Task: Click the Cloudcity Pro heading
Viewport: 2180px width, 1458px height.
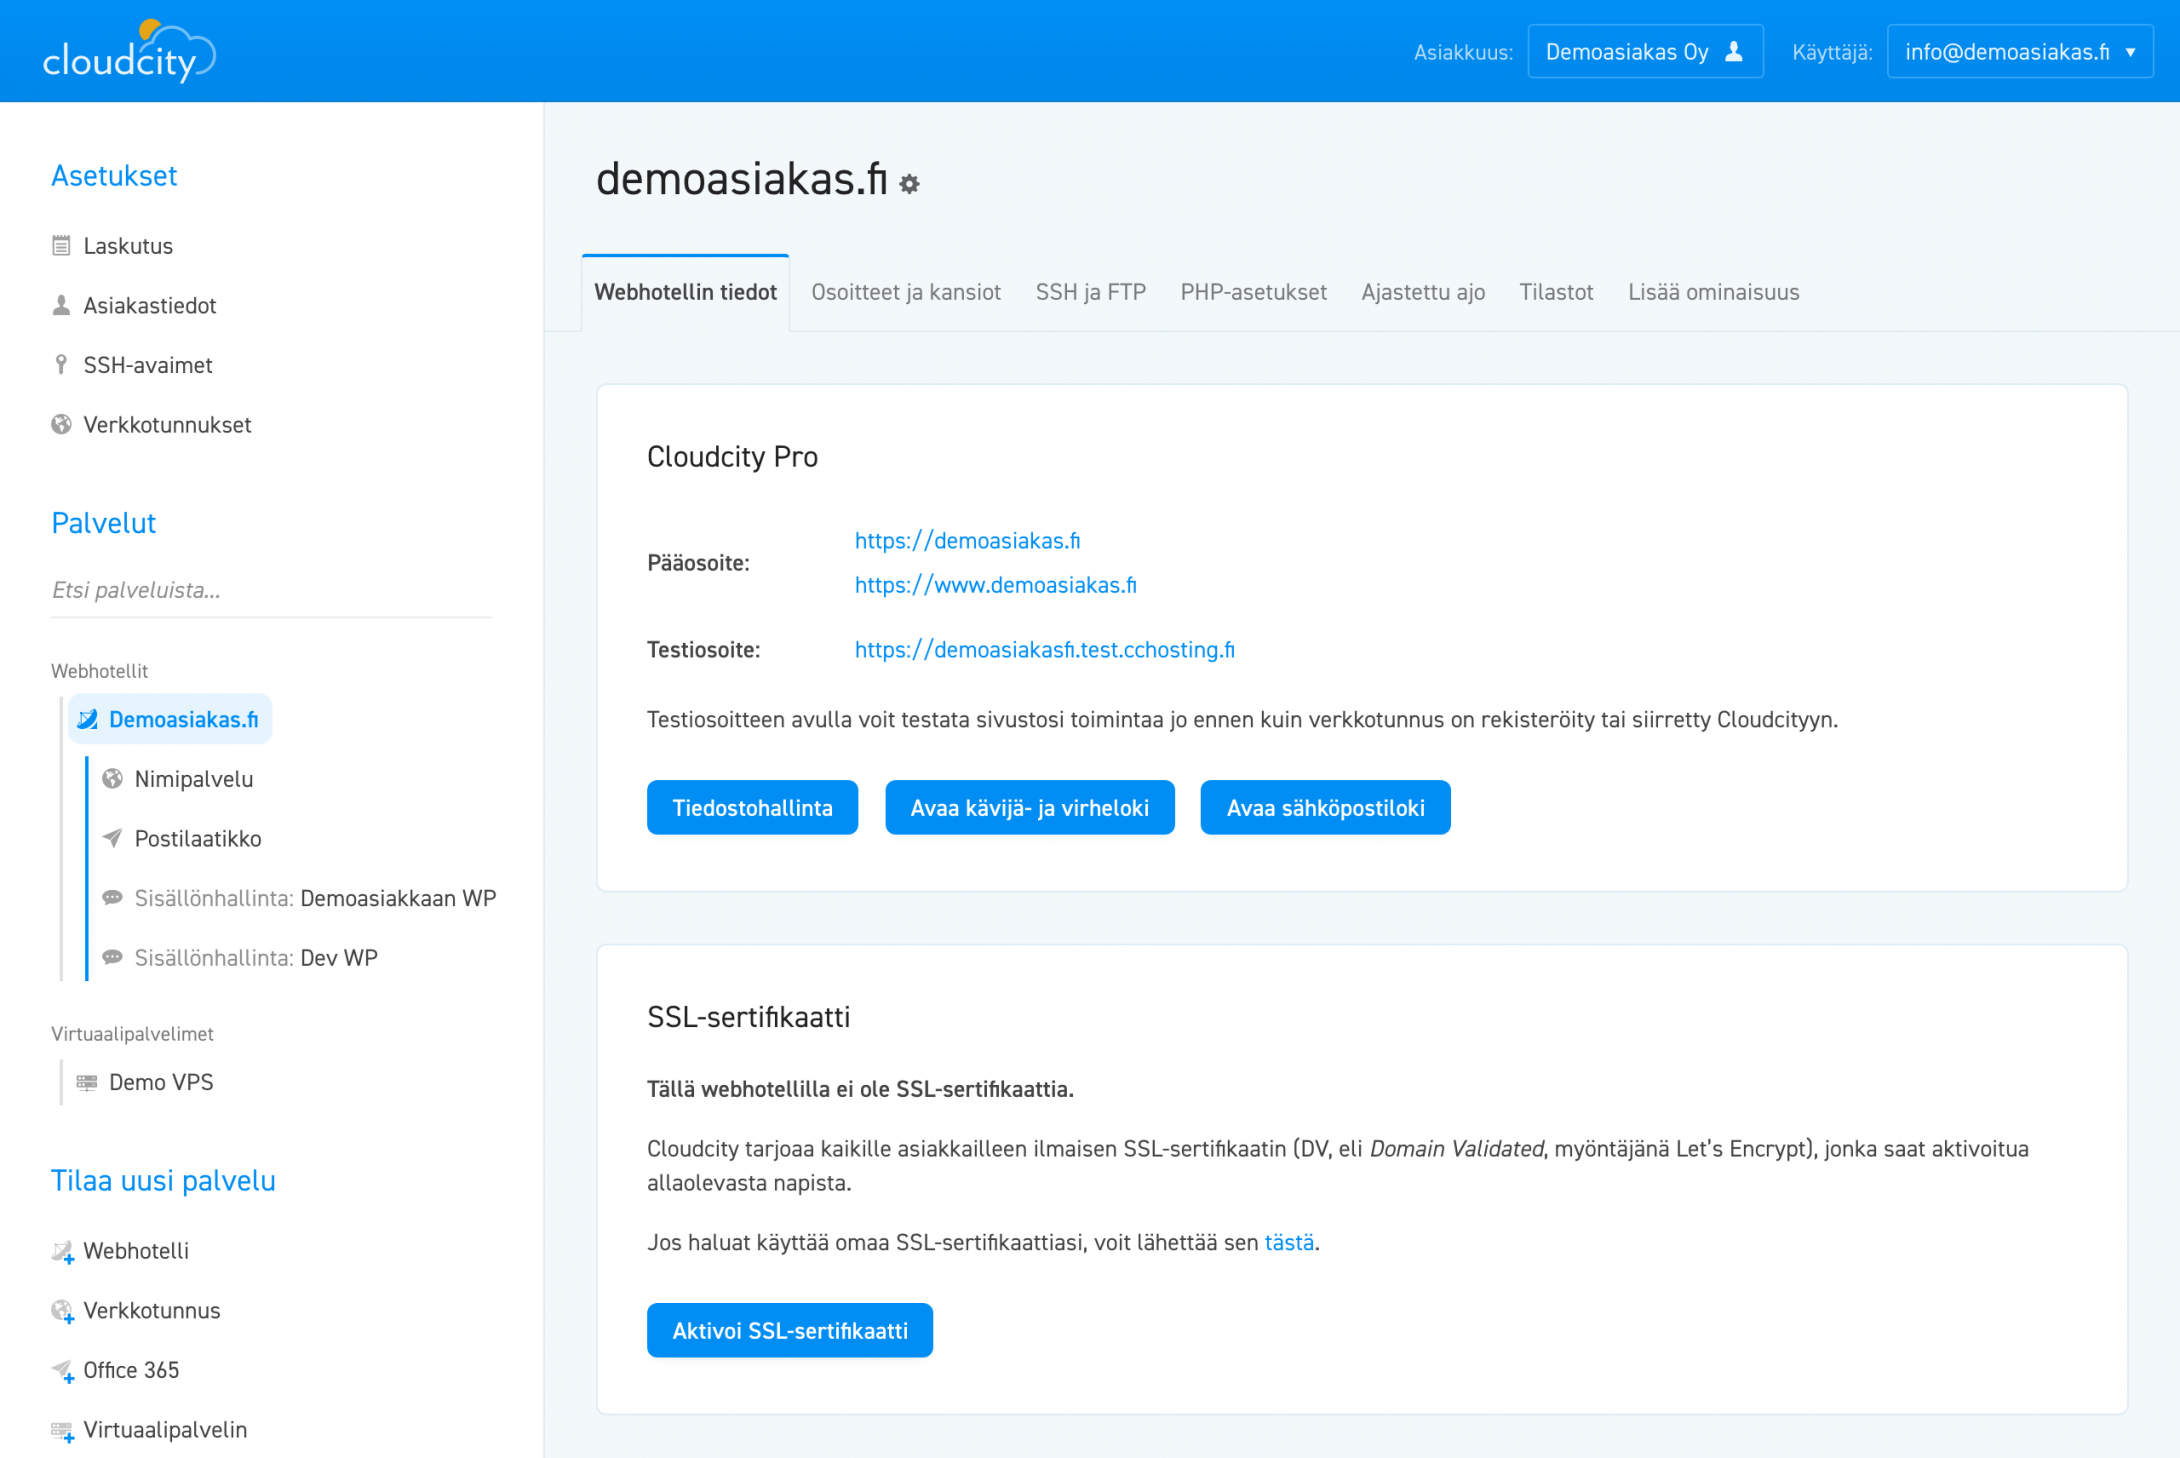Action: pyautogui.click(x=732, y=457)
